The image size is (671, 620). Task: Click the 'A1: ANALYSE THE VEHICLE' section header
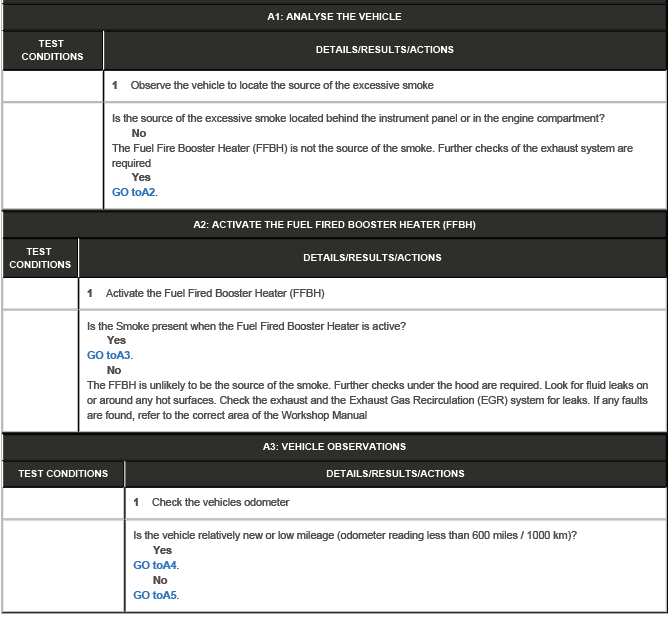coord(334,16)
